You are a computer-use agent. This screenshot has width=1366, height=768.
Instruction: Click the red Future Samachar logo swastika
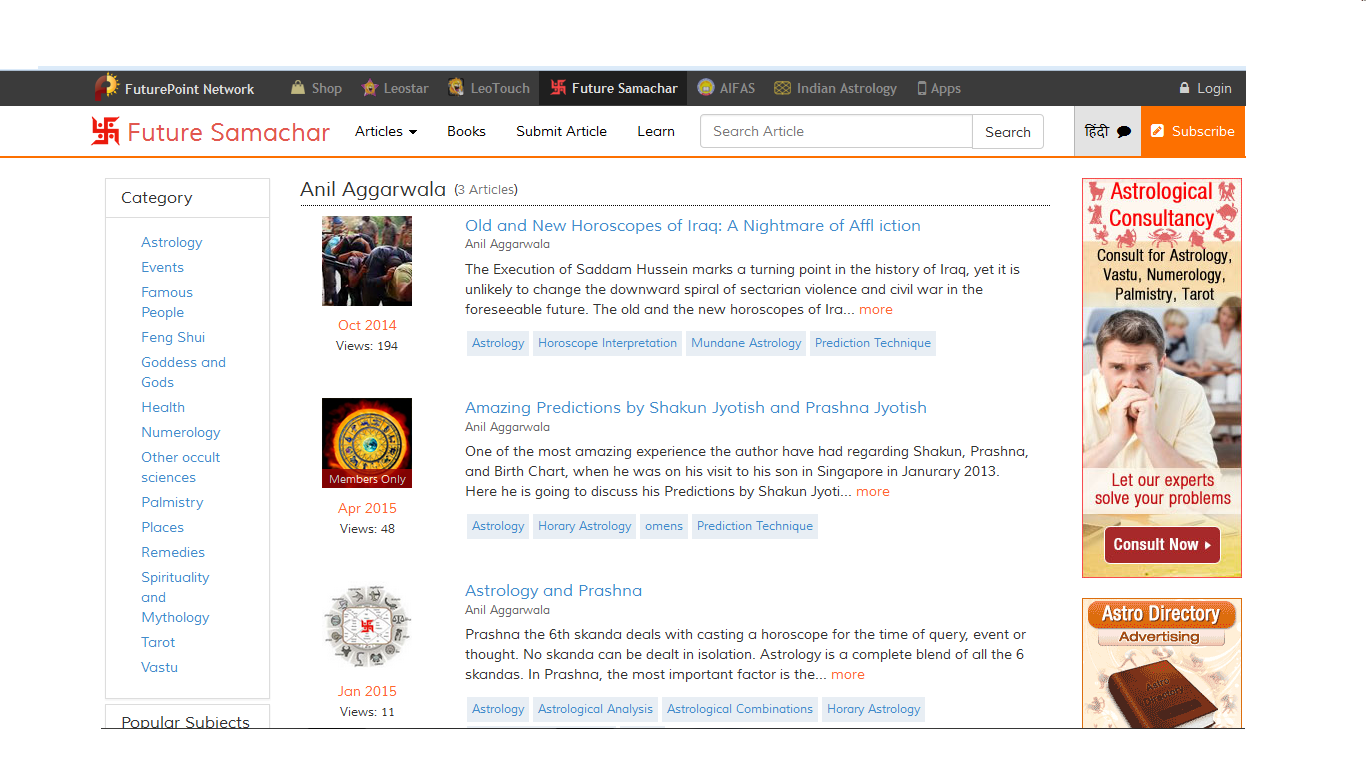coord(105,131)
